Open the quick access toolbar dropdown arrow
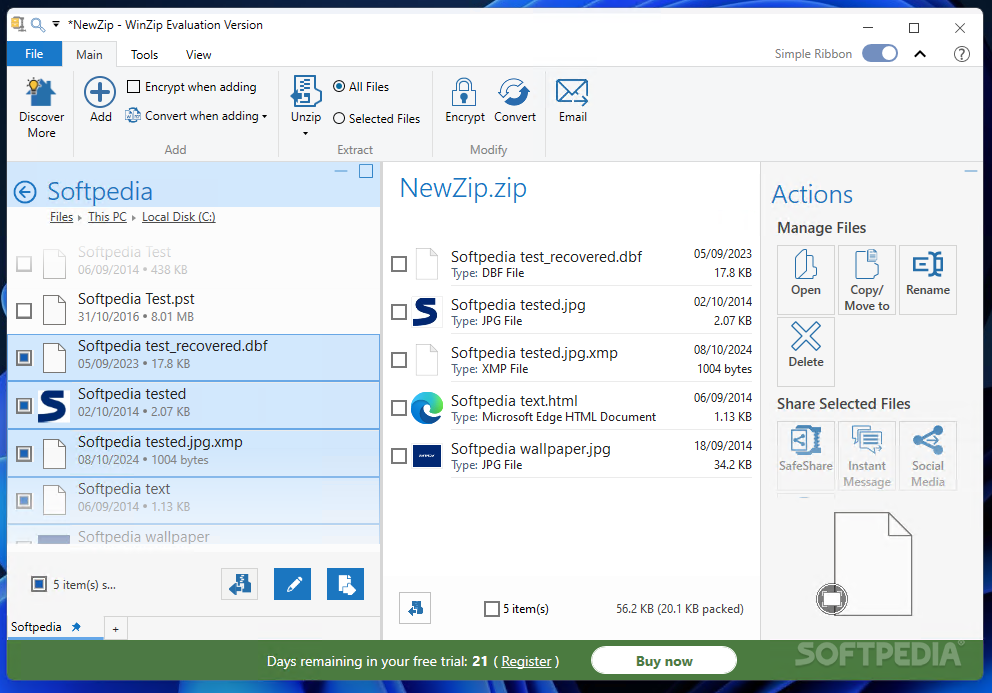Viewport: 992px width, 693px height. point(56,25)
